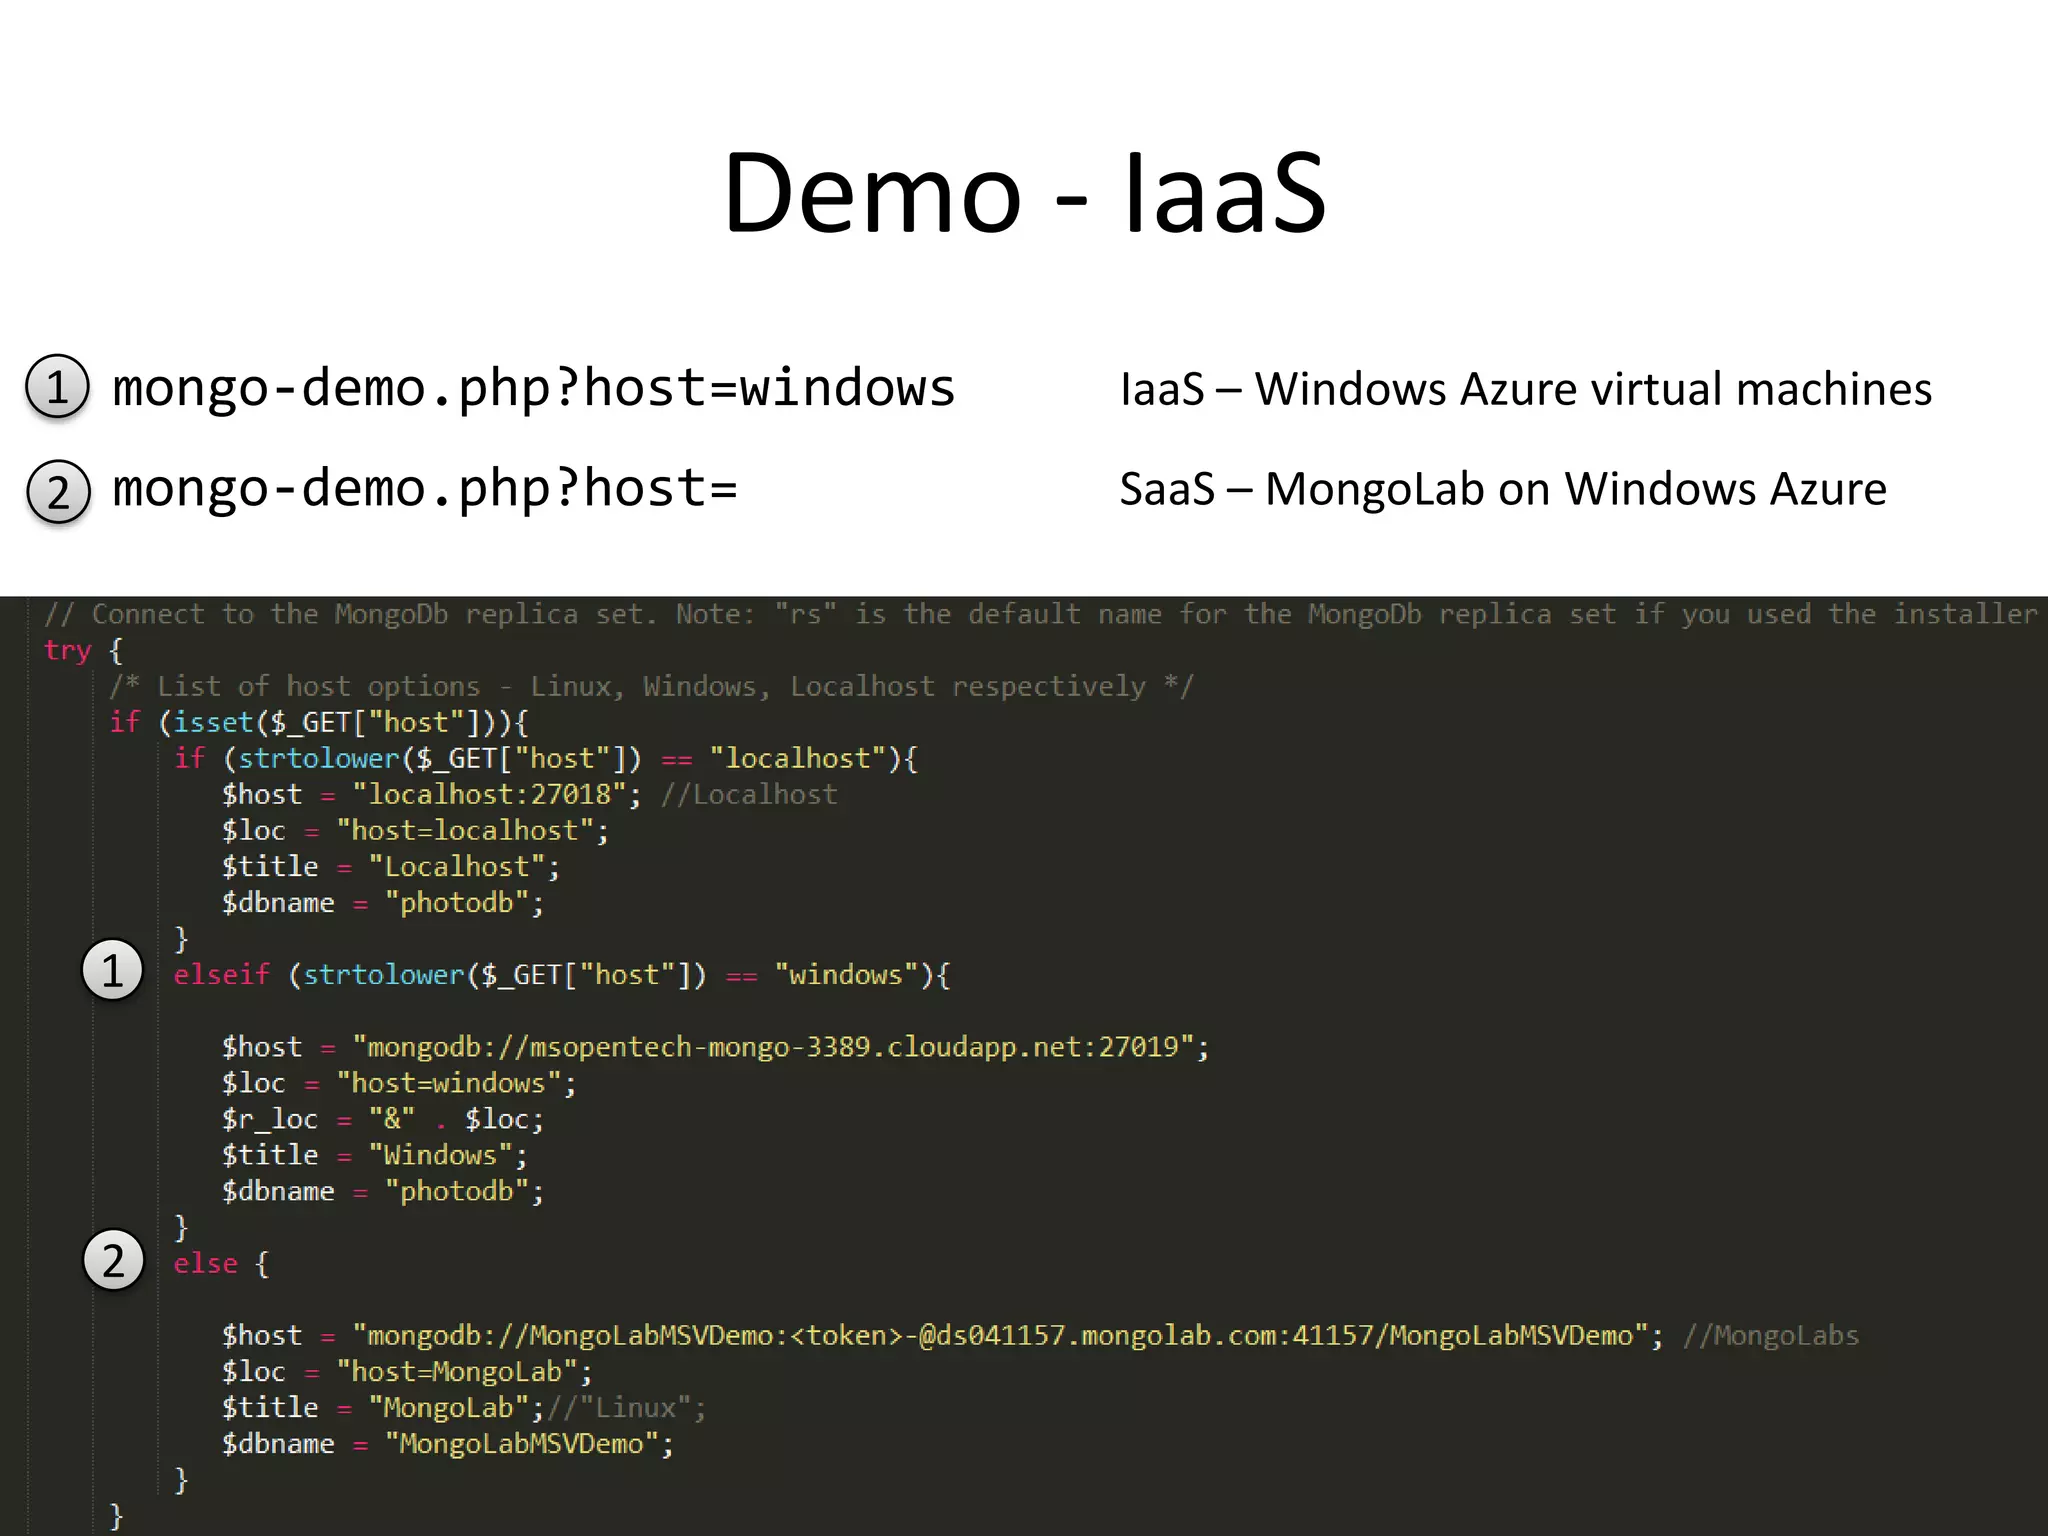Click 'mongo-demo.php?host=' text in item 2

click(x=425, y=488)
